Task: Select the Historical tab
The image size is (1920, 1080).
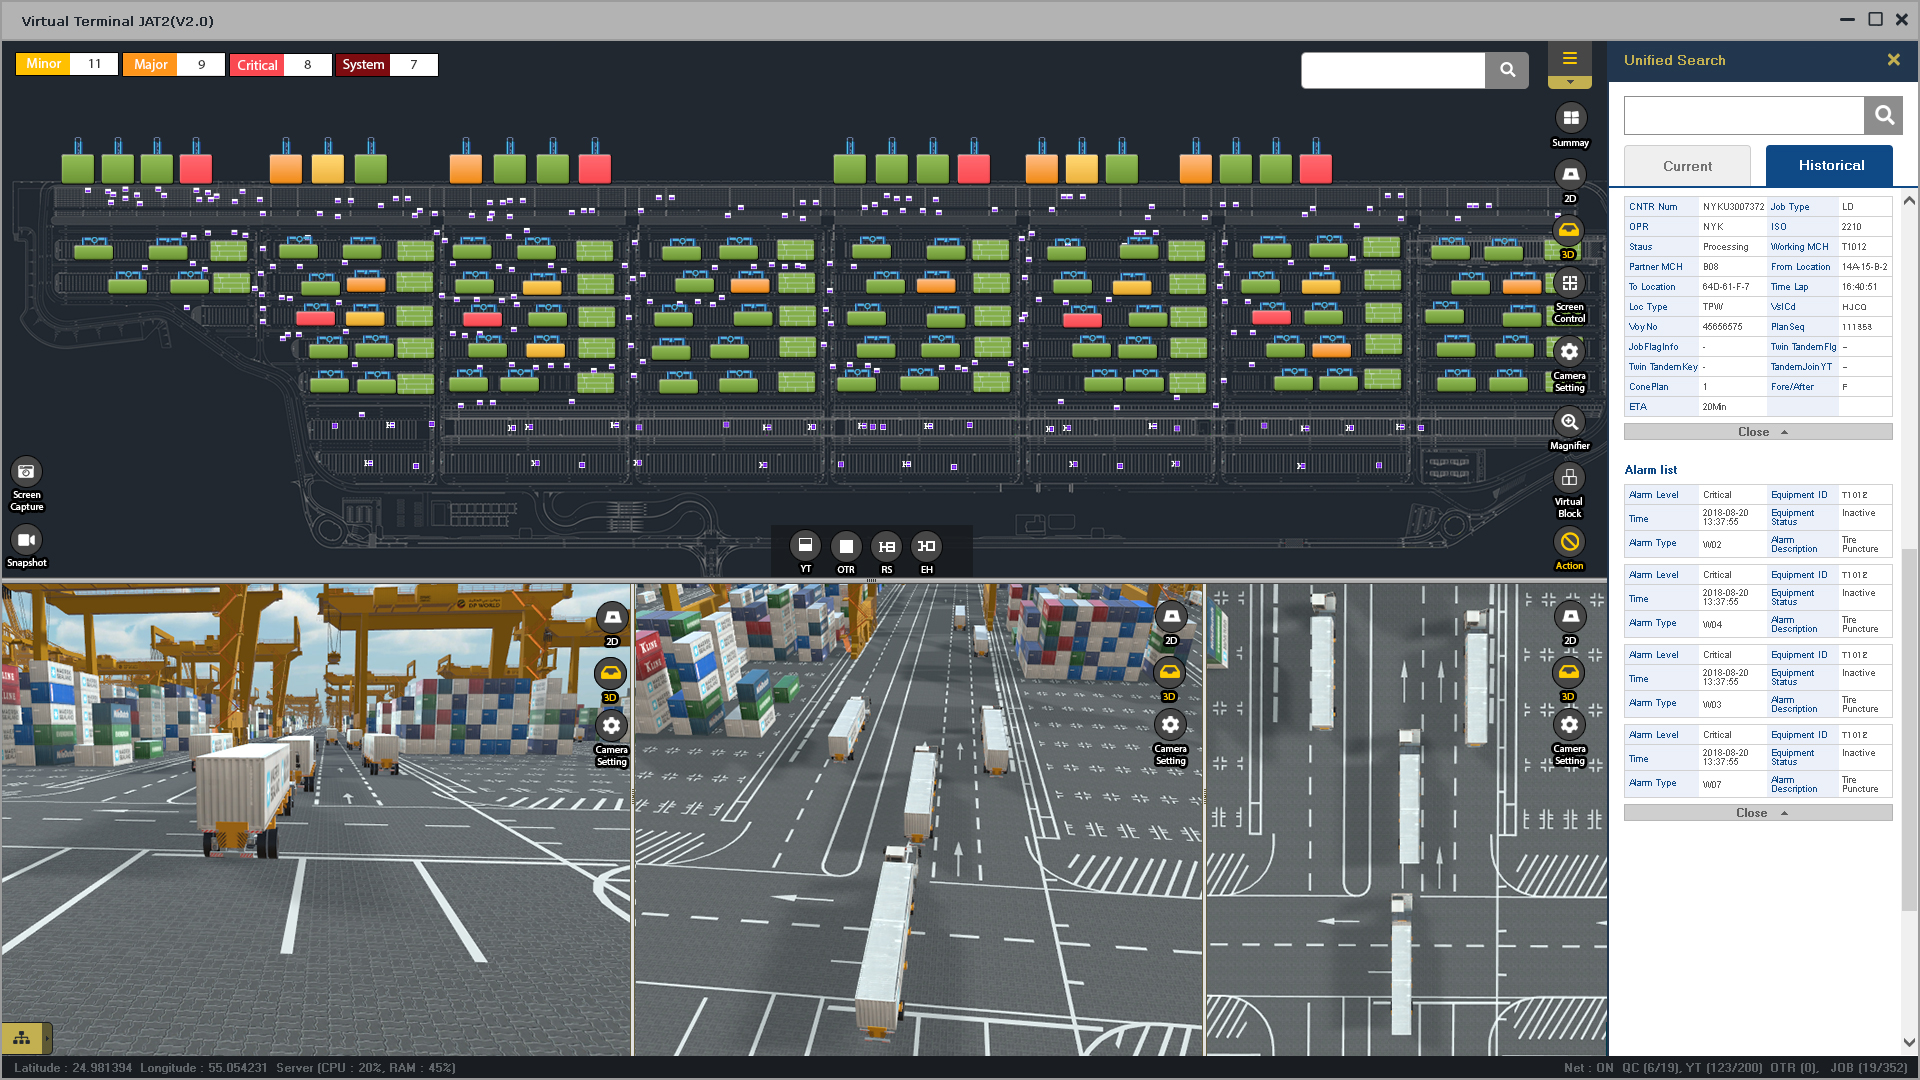Action: [1830, 166]
